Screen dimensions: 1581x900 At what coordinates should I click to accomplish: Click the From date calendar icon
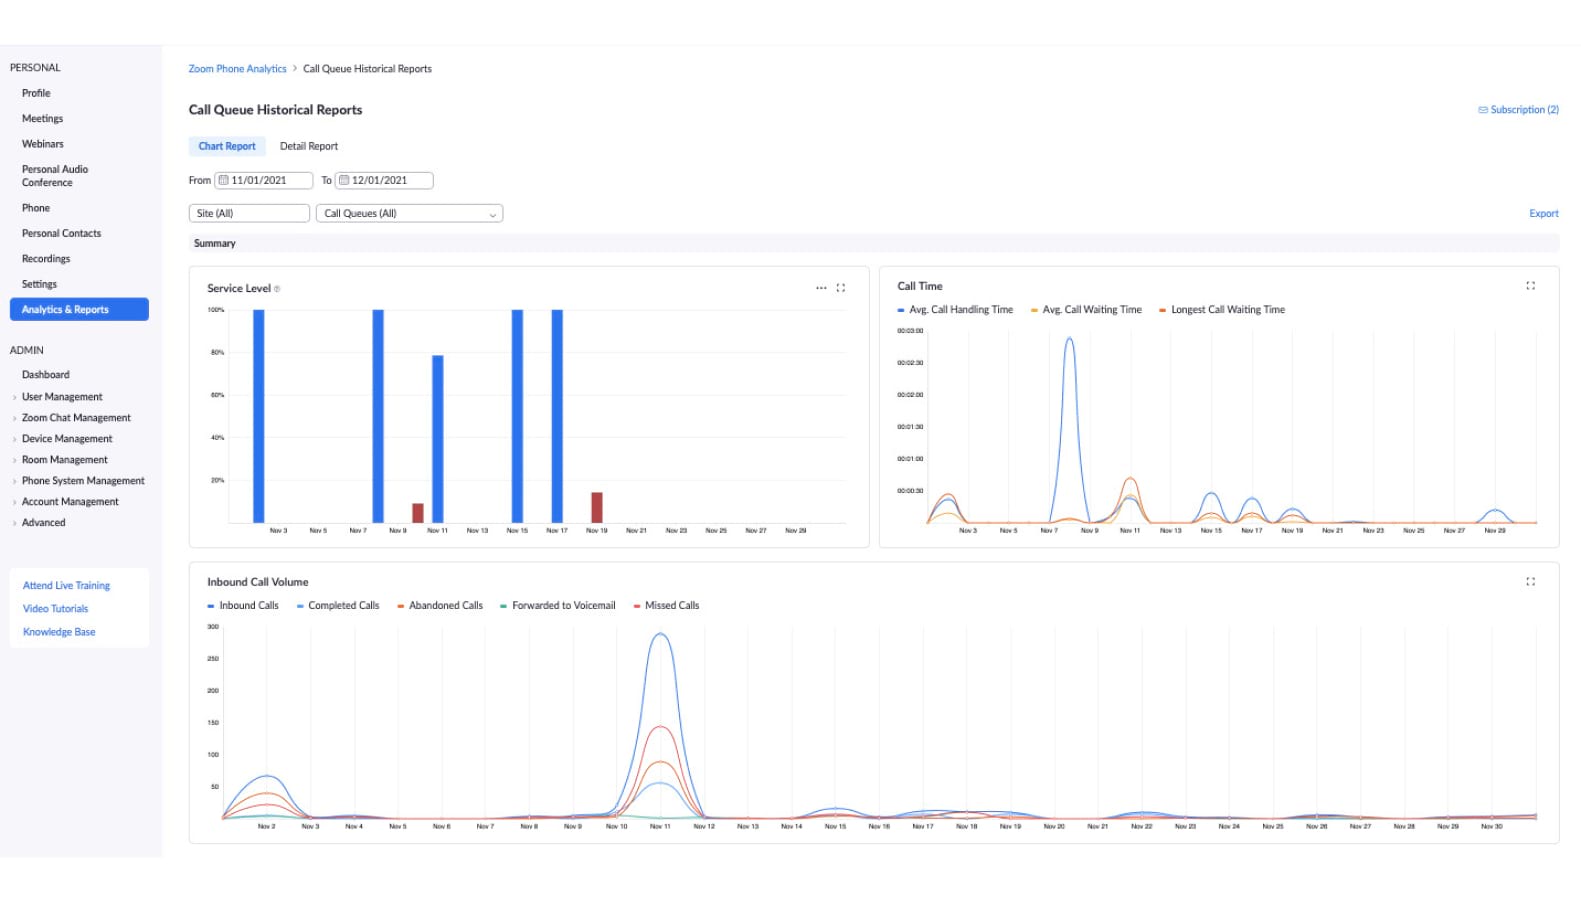click(224, 181)
